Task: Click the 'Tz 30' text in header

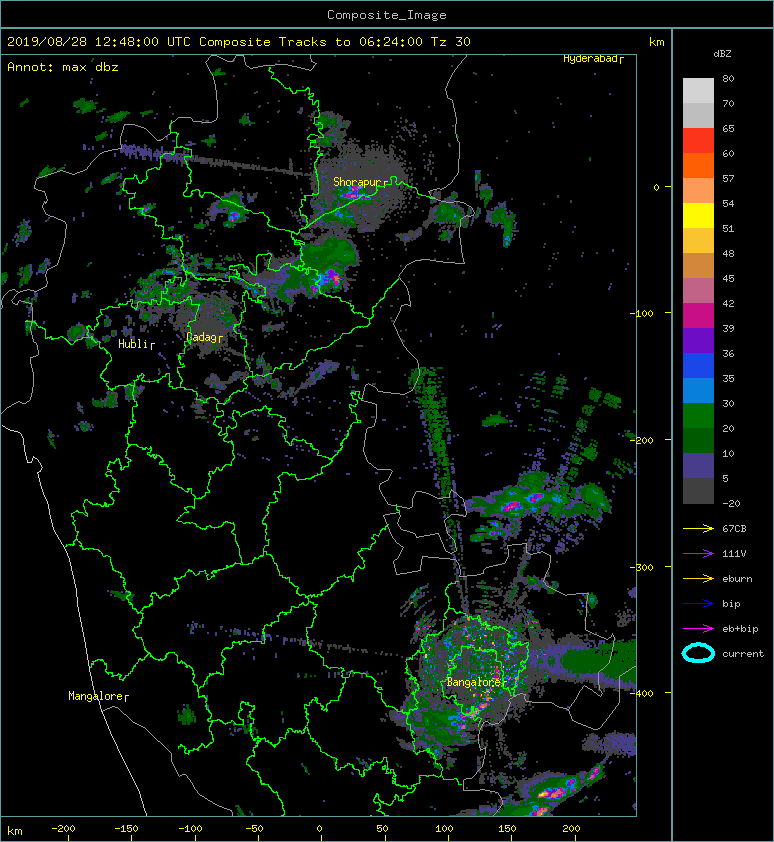Action: tap(451, 42)
